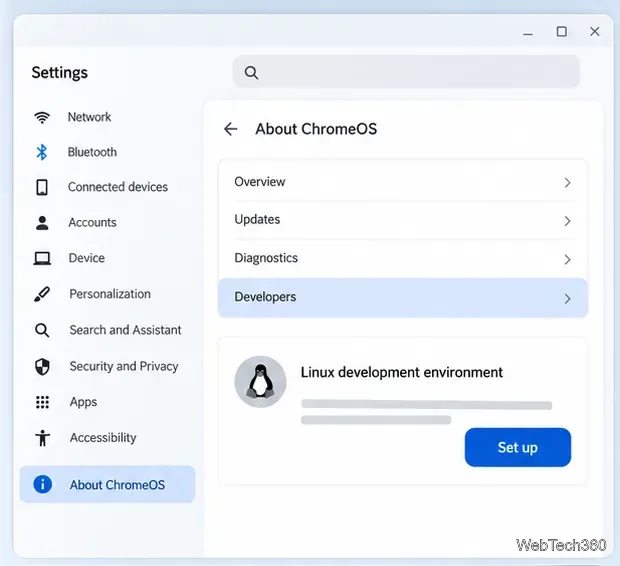Expand the Updates row chevron
The image size is (620, 566).
point(567,221)
